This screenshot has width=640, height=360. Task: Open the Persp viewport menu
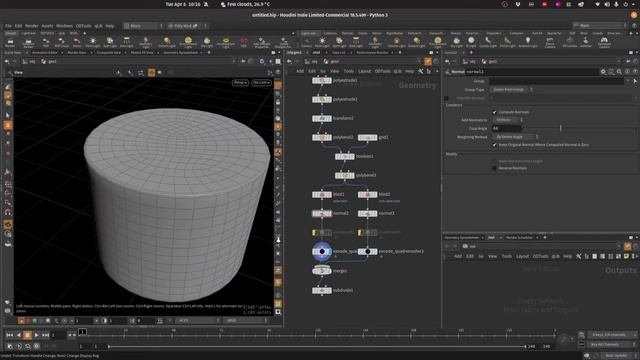240,83
